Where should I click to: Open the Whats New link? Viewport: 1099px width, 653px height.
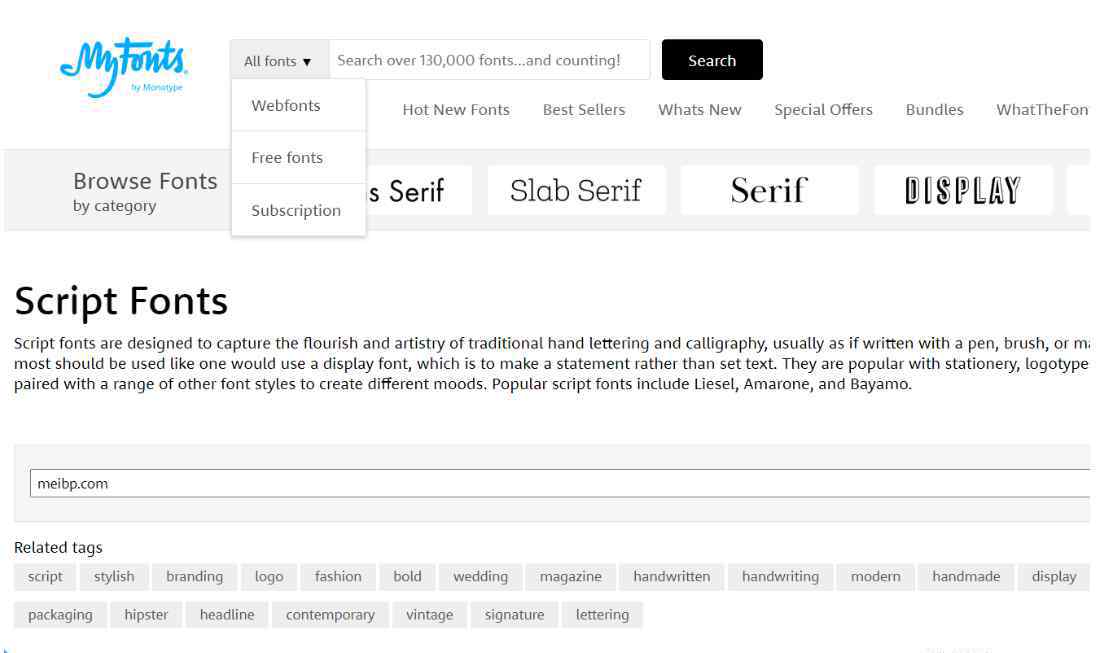coord(700,110)
